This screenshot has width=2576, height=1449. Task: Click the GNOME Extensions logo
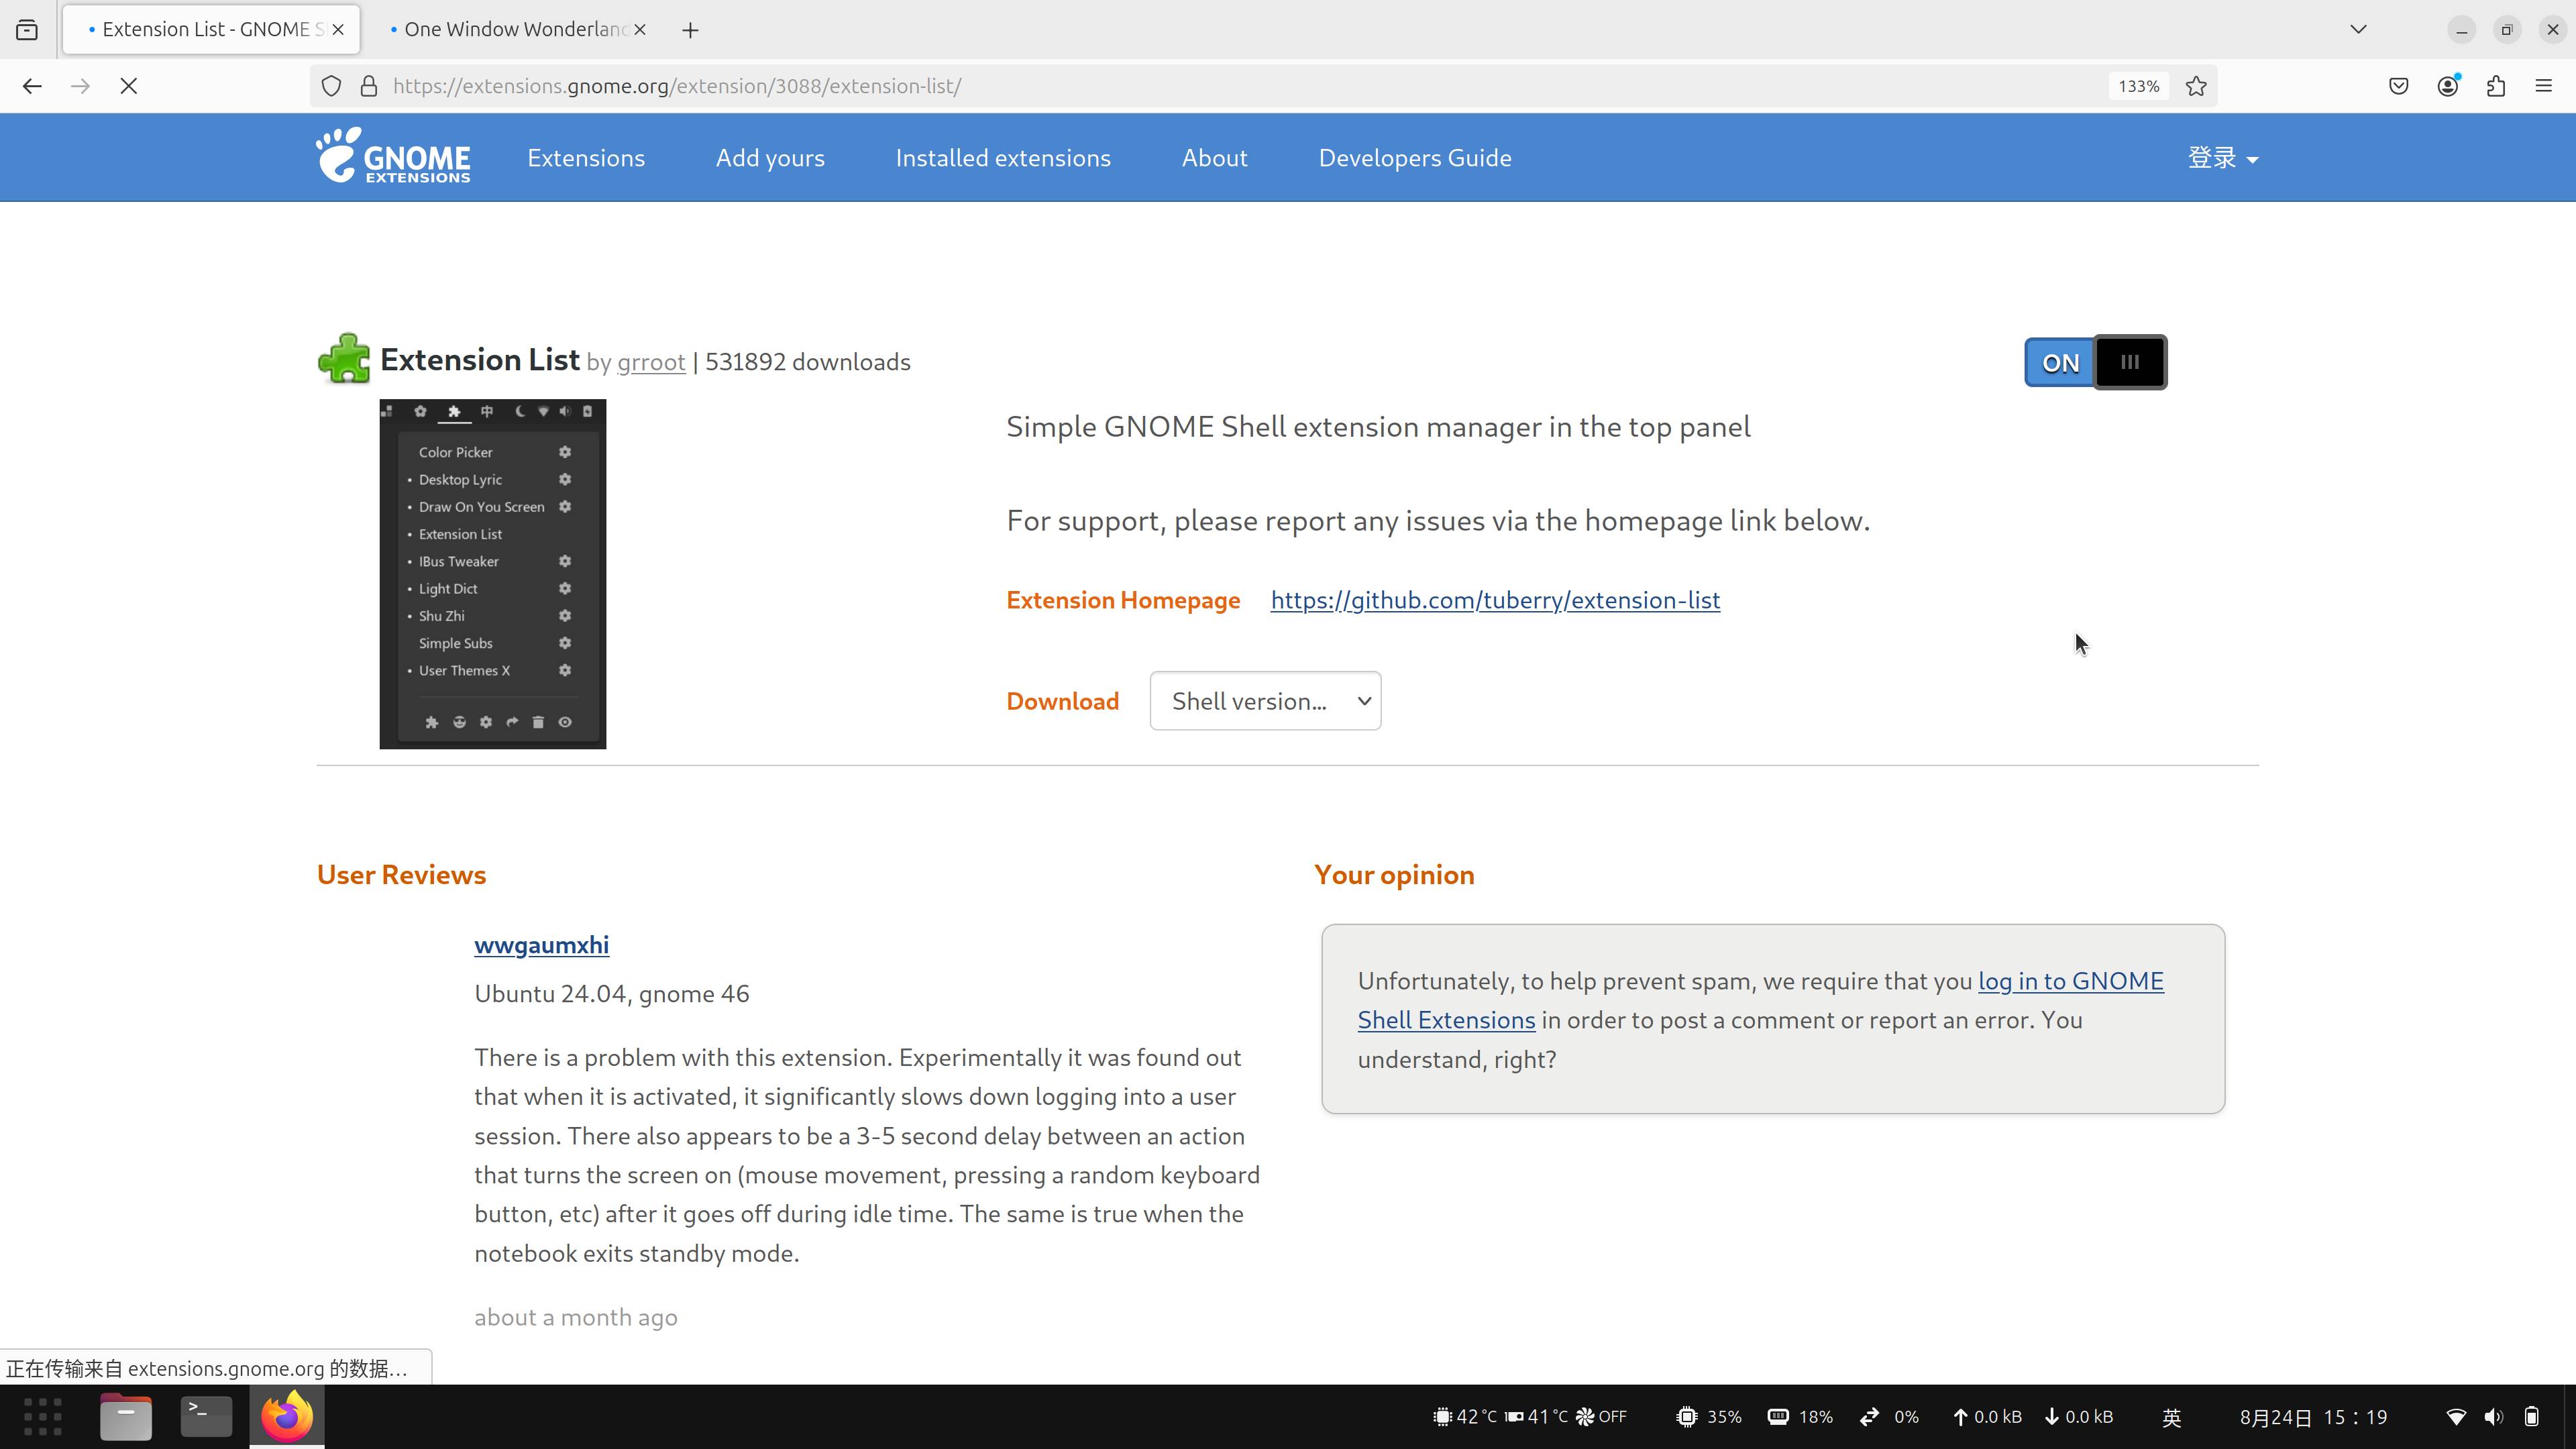(x=393, y=156)
